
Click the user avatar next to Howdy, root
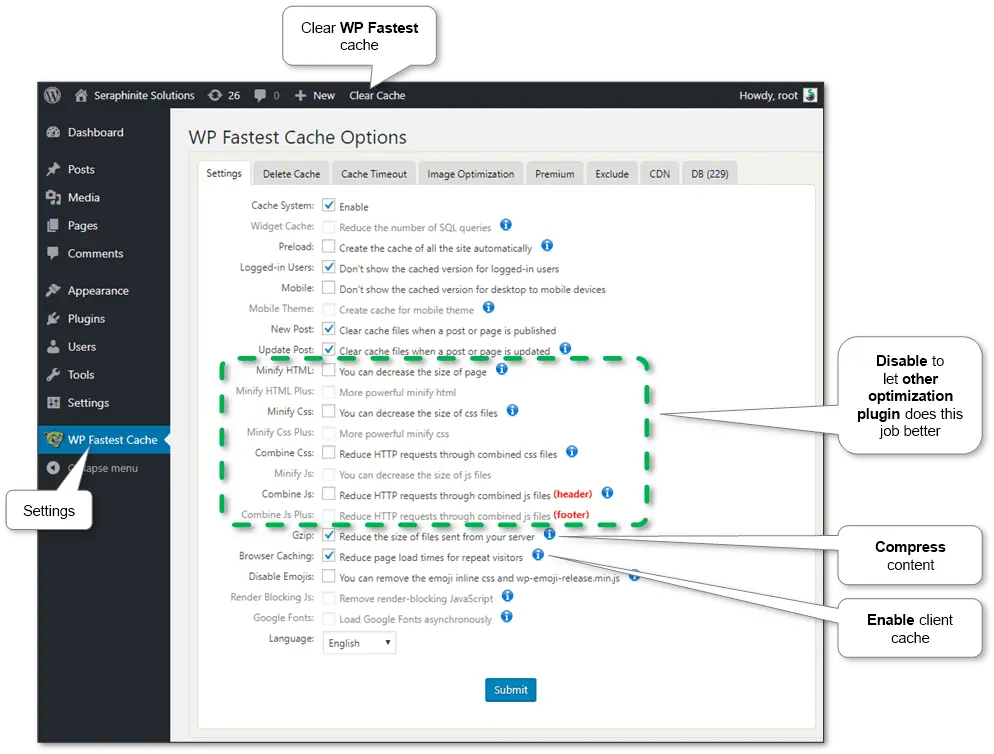(810, 95)
